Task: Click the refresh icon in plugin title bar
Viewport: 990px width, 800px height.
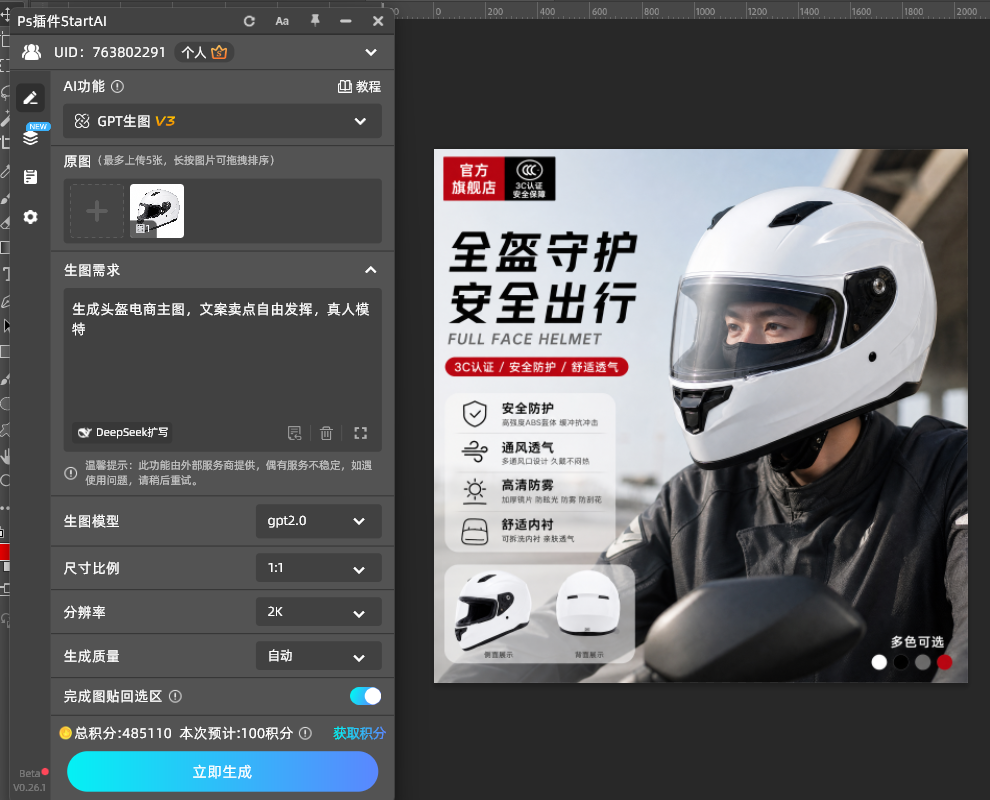Action: click(x=249, y=21)
